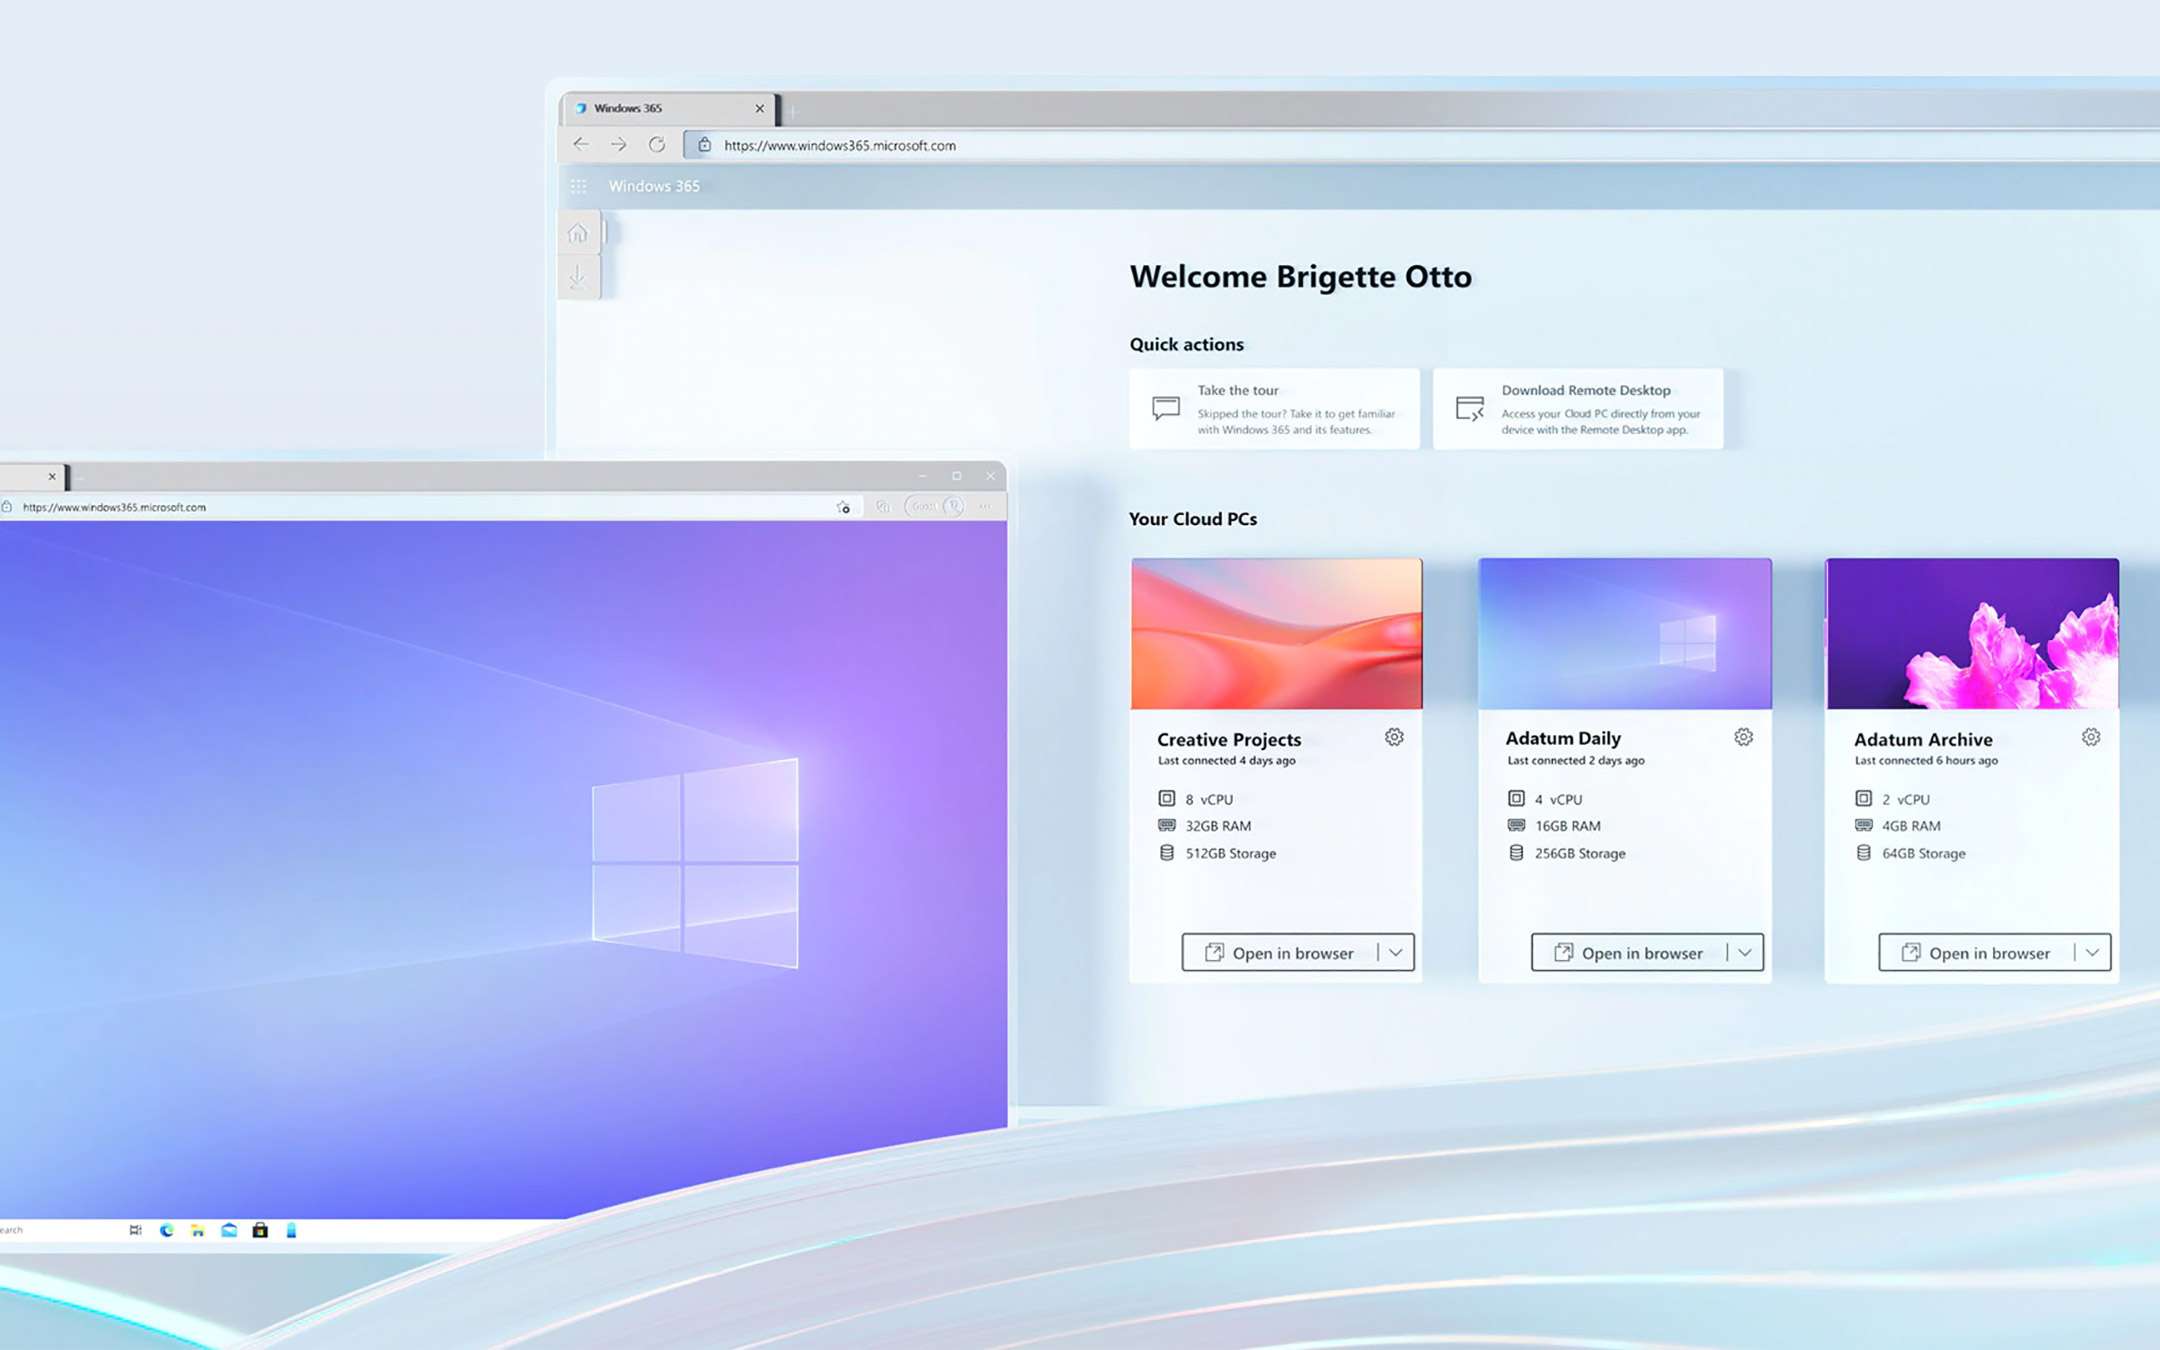
Task: Open File Explorer from the Cloud PC taskbar
Action: [x=198, y=1230]
